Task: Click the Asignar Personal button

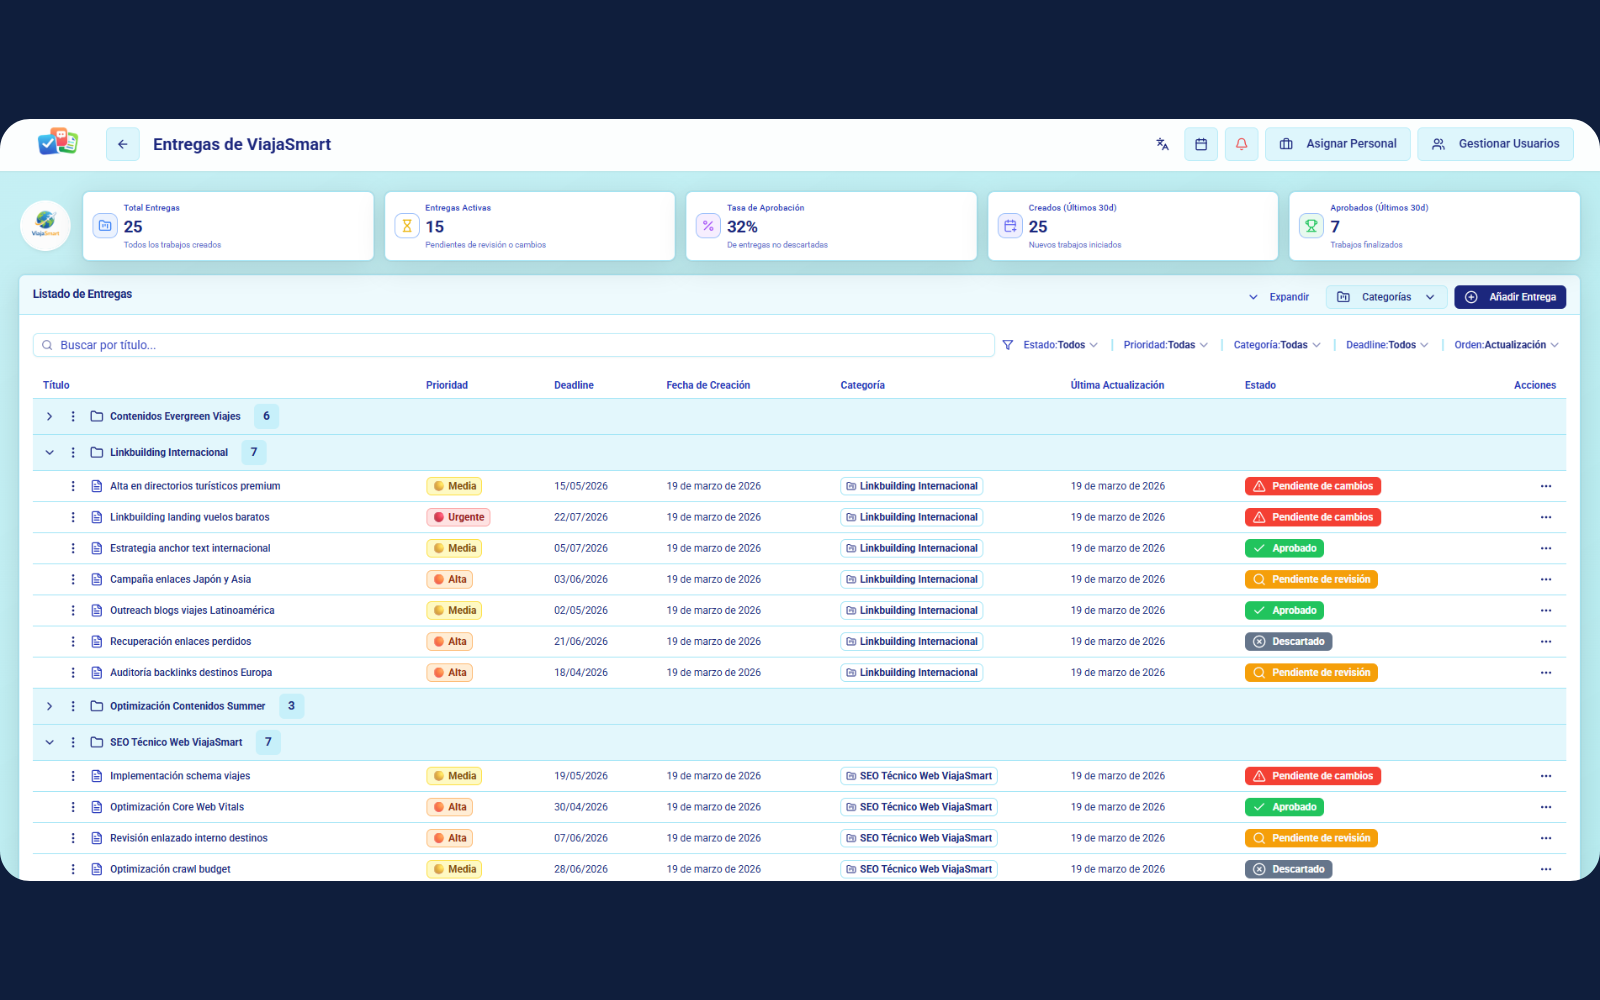Action: tap(1338, 144)
